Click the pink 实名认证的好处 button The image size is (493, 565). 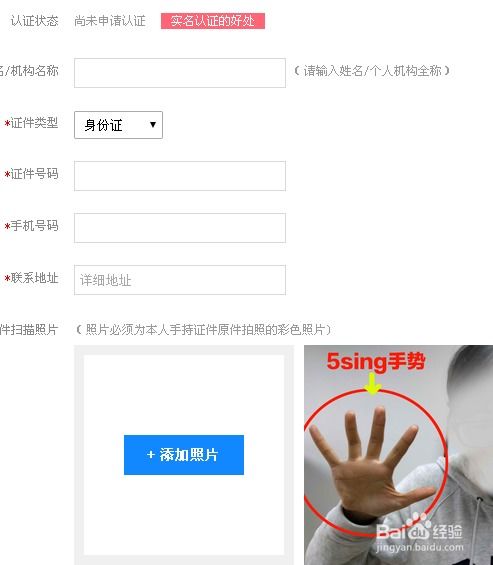[213, 21]
